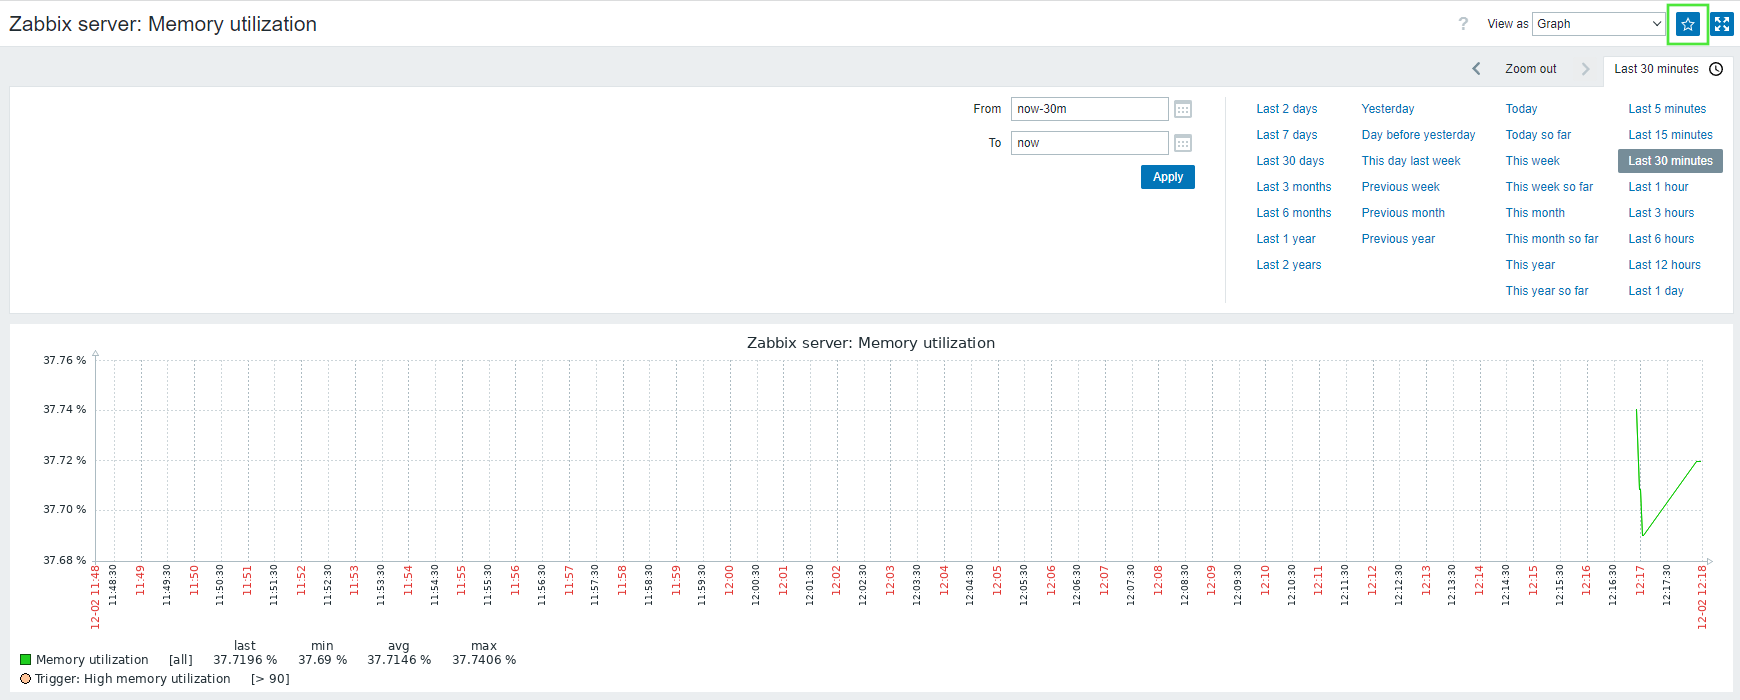This screenshot has width=1740, height=700.
Task: Click the clock icon on time tab
Action: click(x=1716, y=69)
